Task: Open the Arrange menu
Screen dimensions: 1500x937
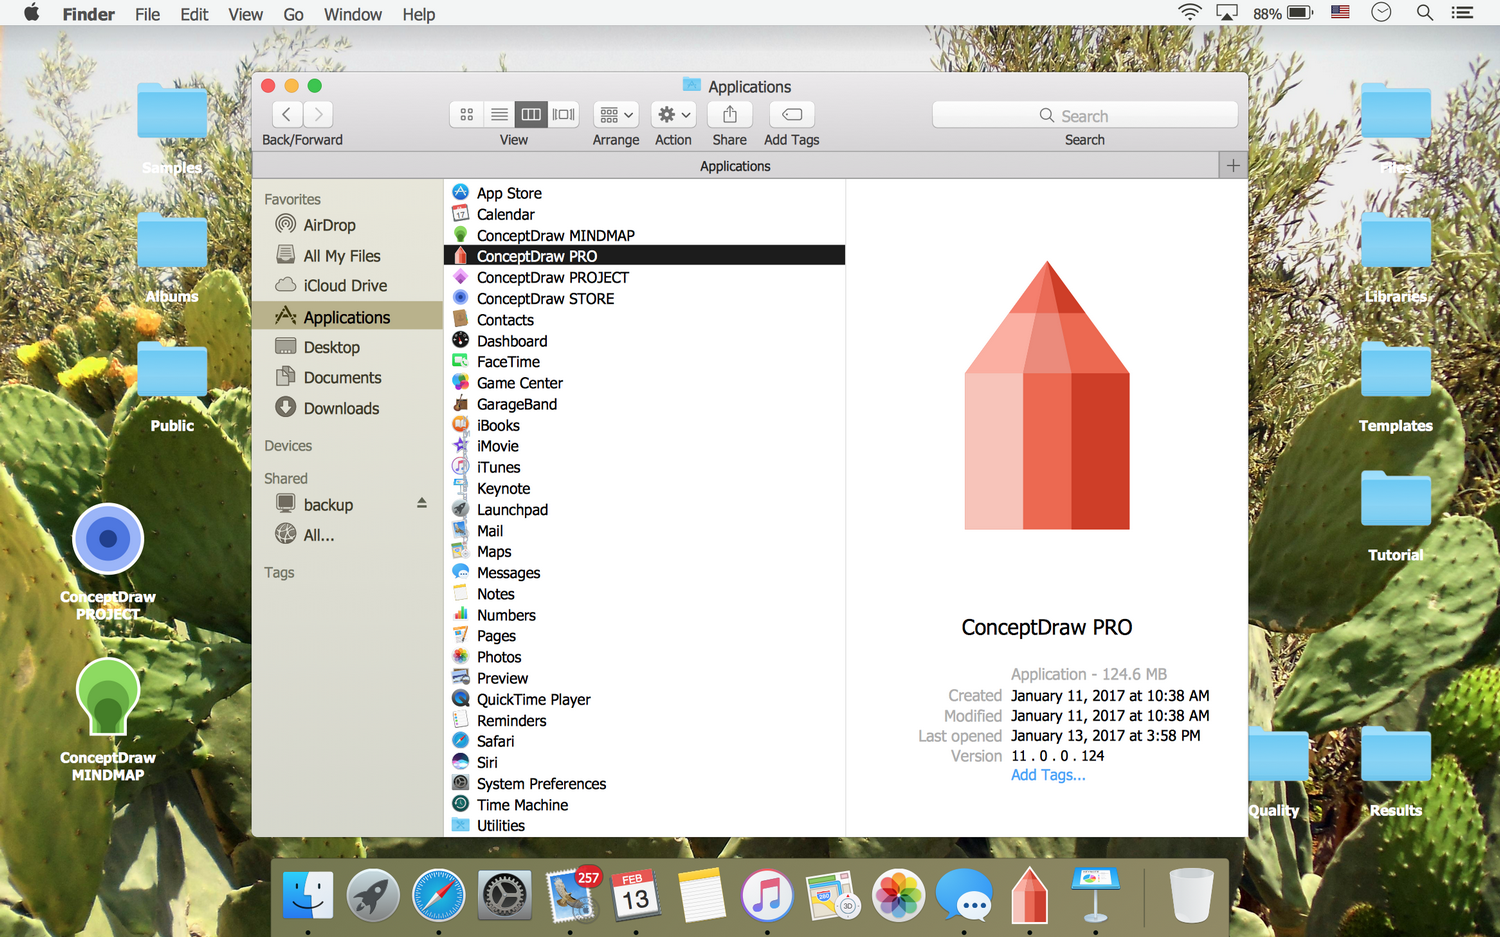Action: pos(615,114)
